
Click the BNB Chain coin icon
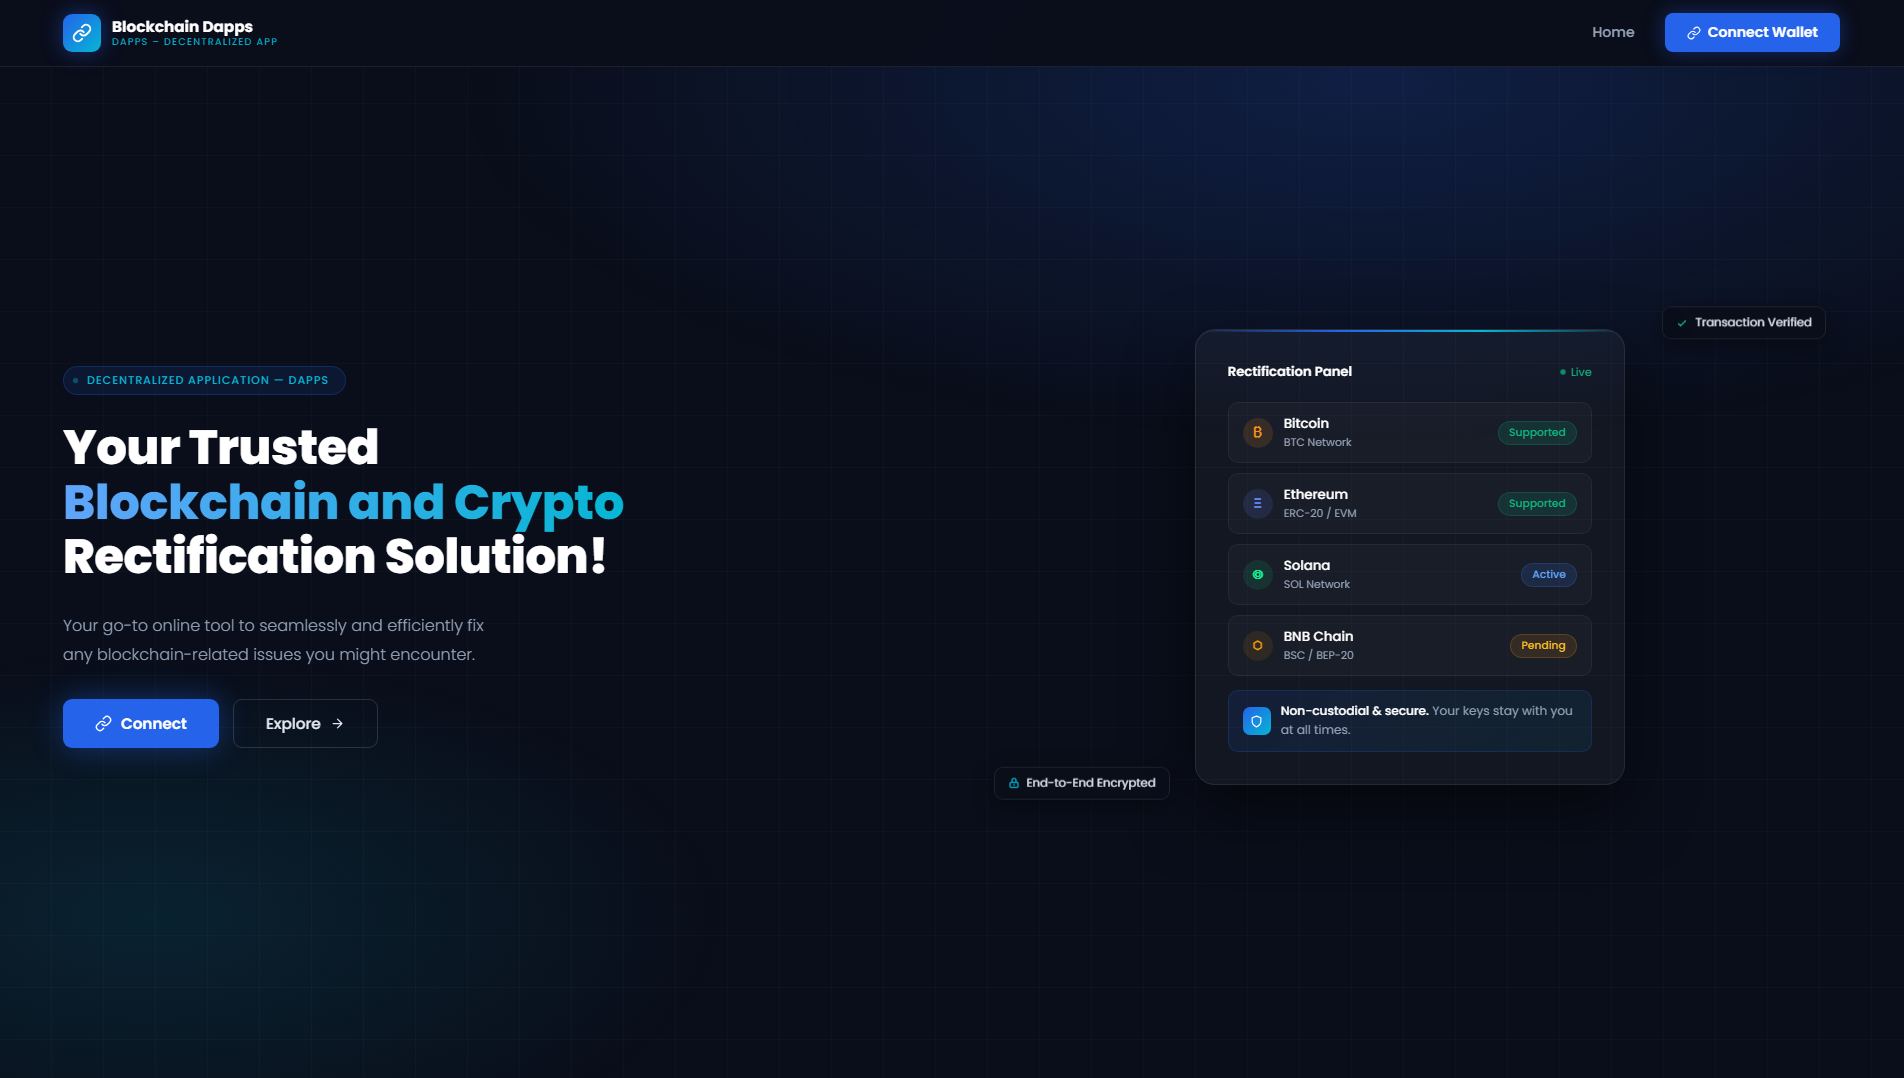[x=1257, y=646]
